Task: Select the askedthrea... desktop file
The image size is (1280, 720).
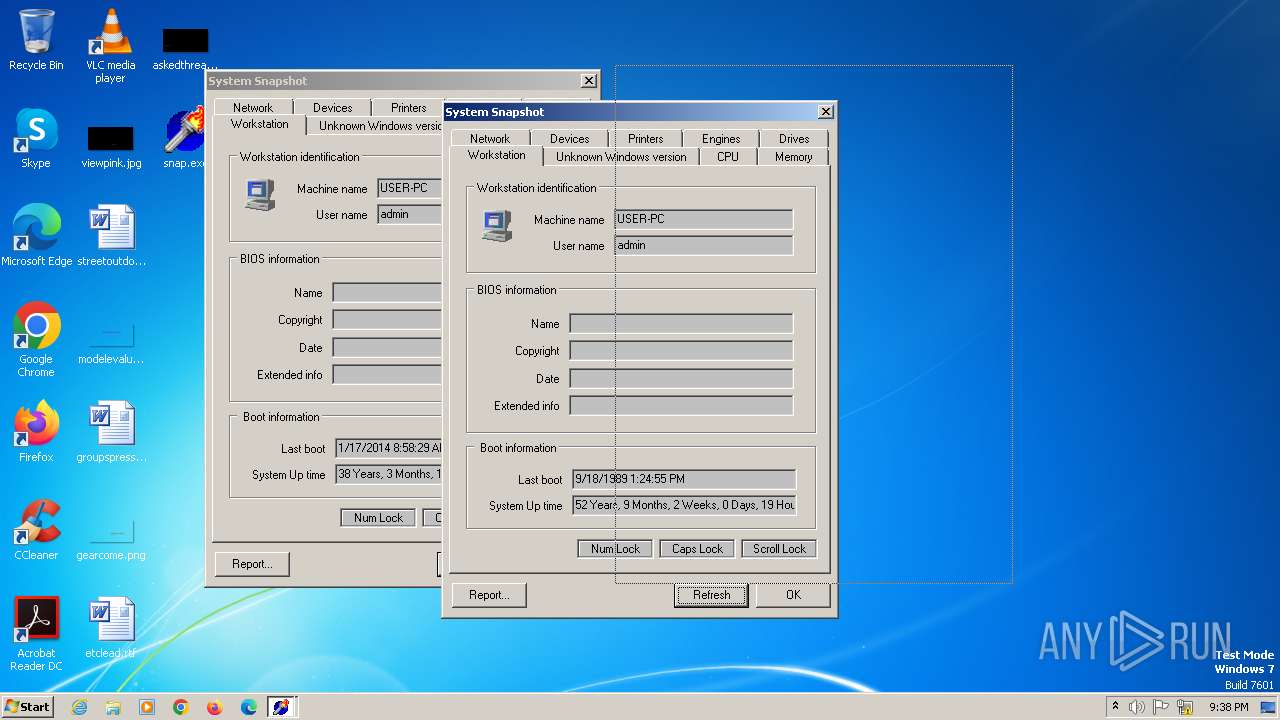Action: point(185,48)
